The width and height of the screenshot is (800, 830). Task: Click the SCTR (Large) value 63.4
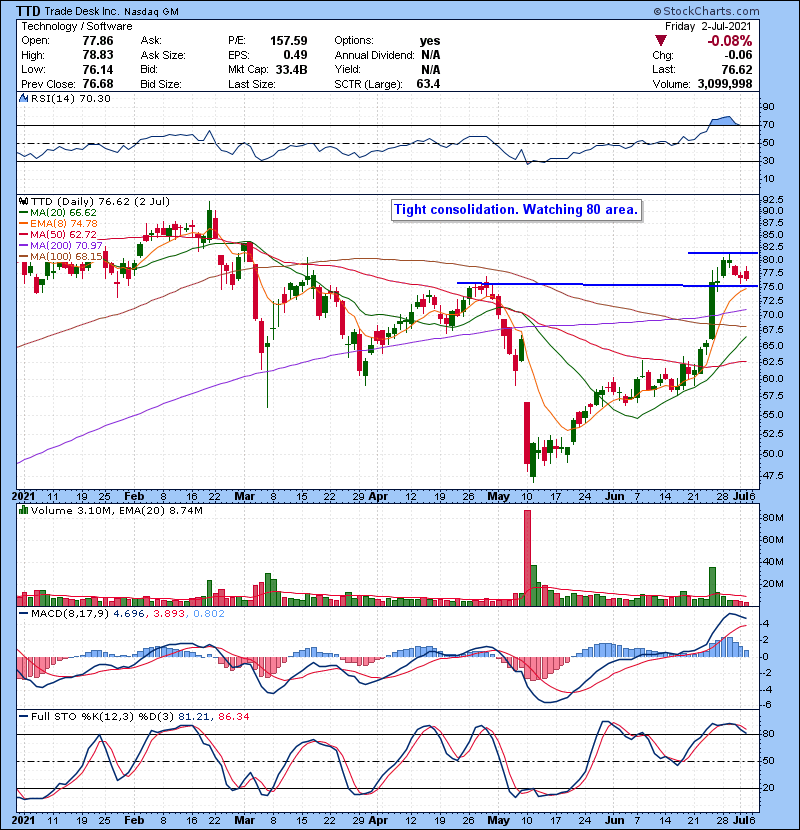(428, 84)
